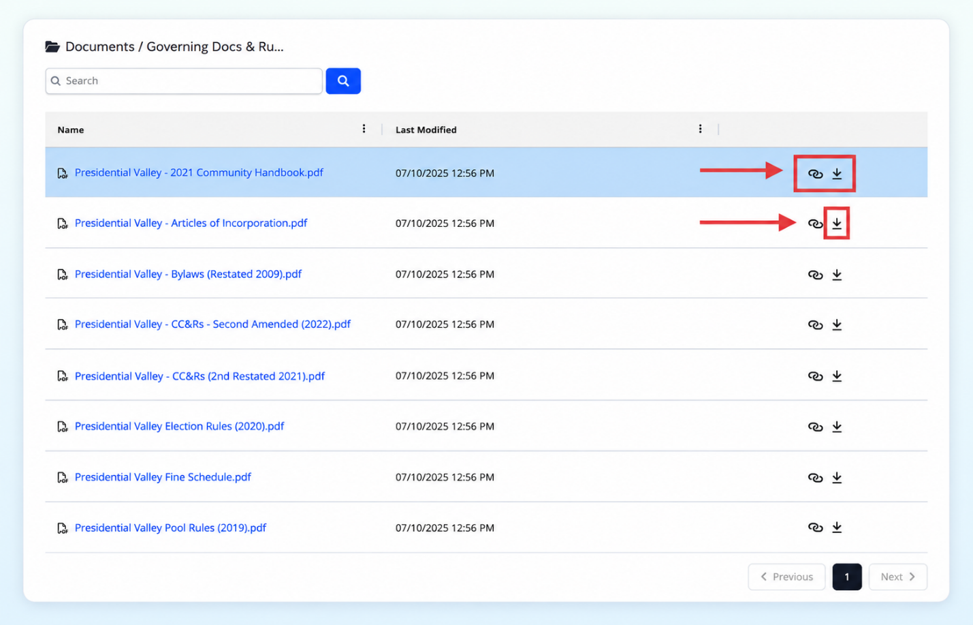The image size is (973, 625).
Task: Click Documents / Governing Docs breadcrumb text
Action: (x=174, y=47)
